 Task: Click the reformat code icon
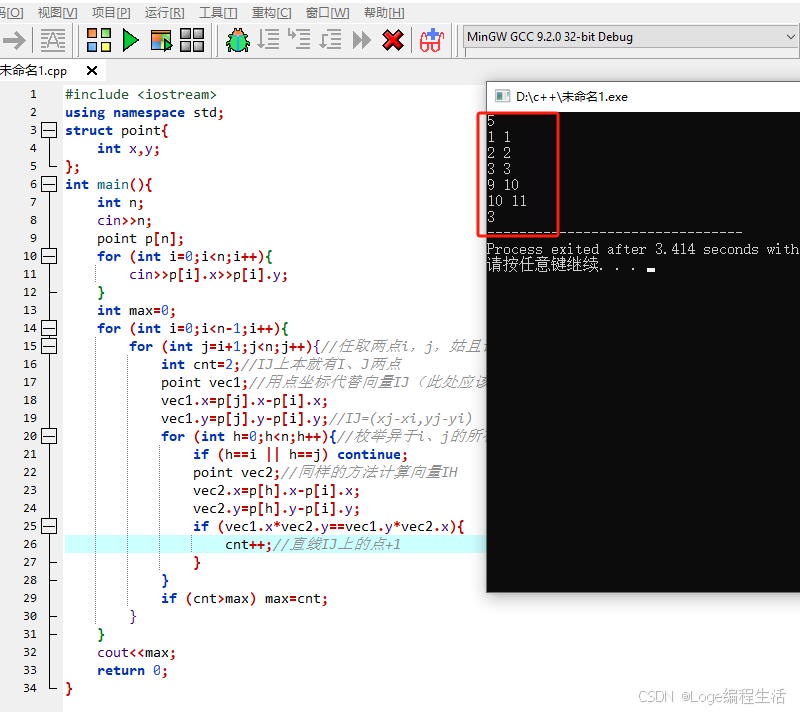tap(53, 40)
